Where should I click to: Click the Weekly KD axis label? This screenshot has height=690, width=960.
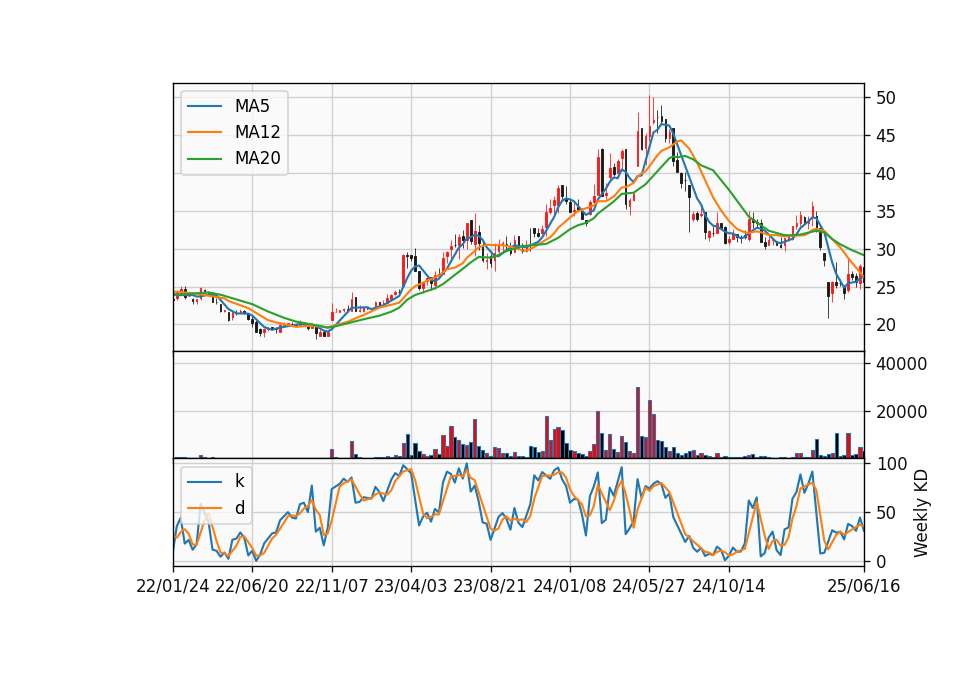921,513
